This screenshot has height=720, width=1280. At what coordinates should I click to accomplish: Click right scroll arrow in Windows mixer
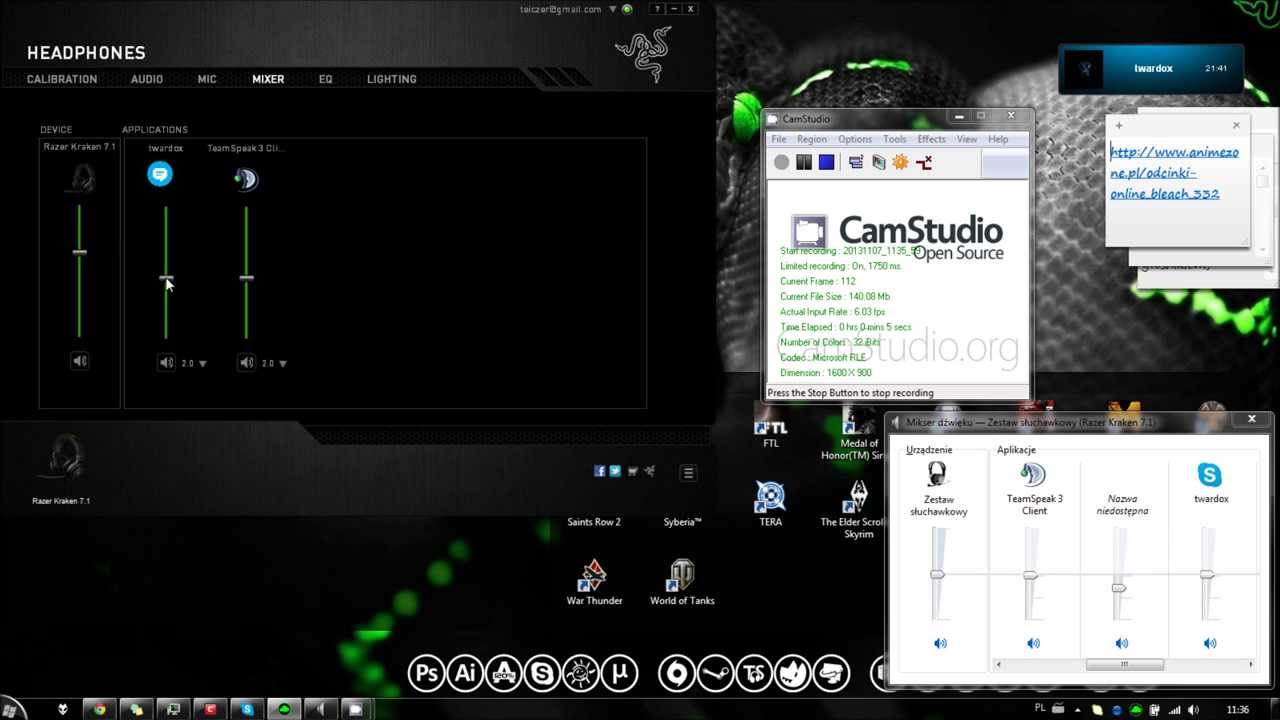click(1250, 664)
